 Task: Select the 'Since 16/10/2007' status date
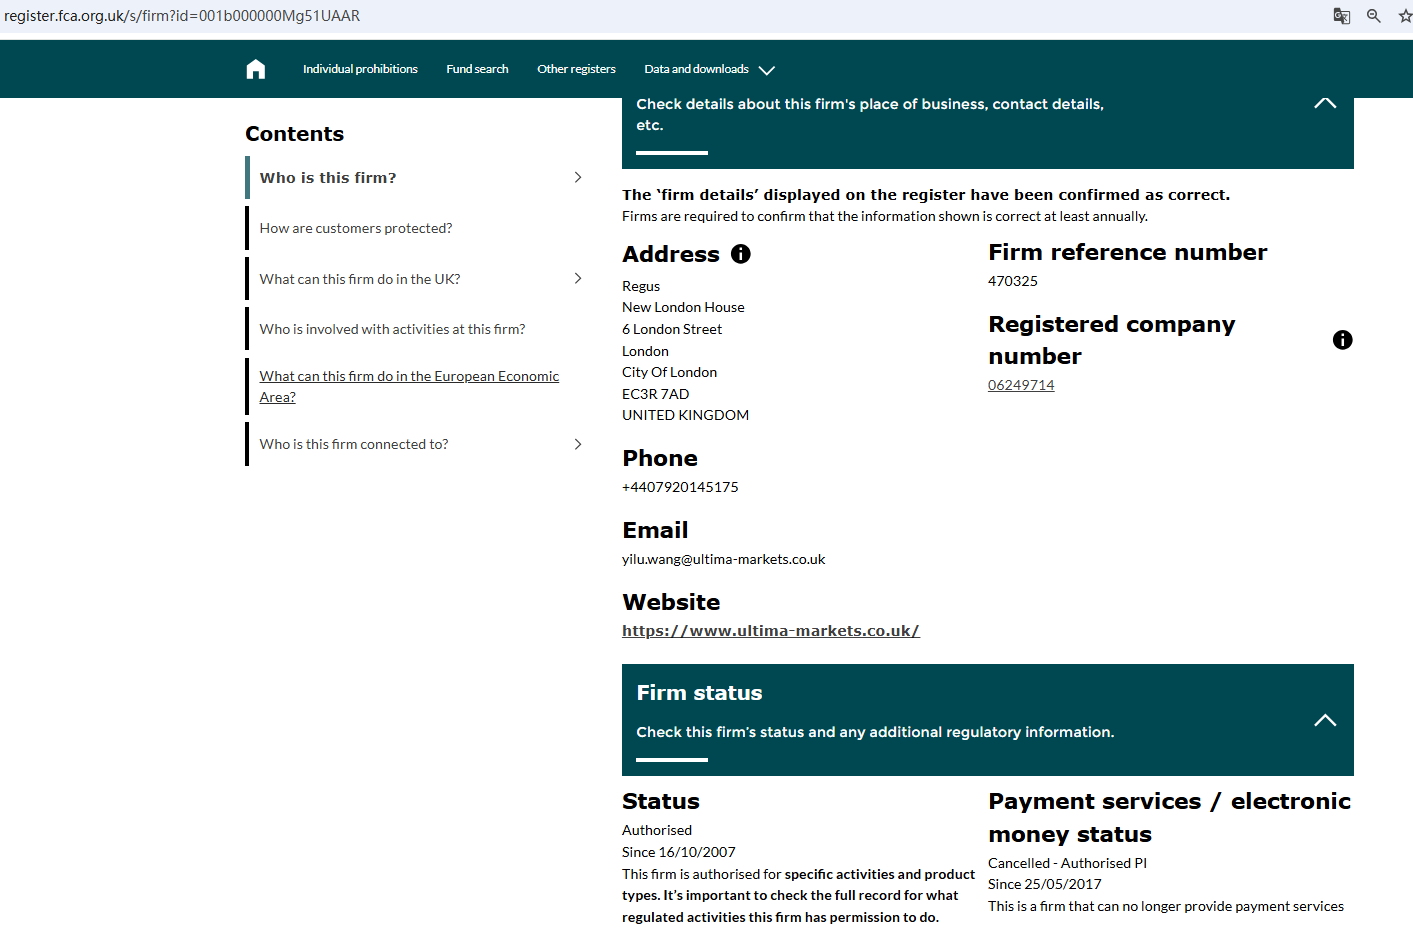(679, 852)
